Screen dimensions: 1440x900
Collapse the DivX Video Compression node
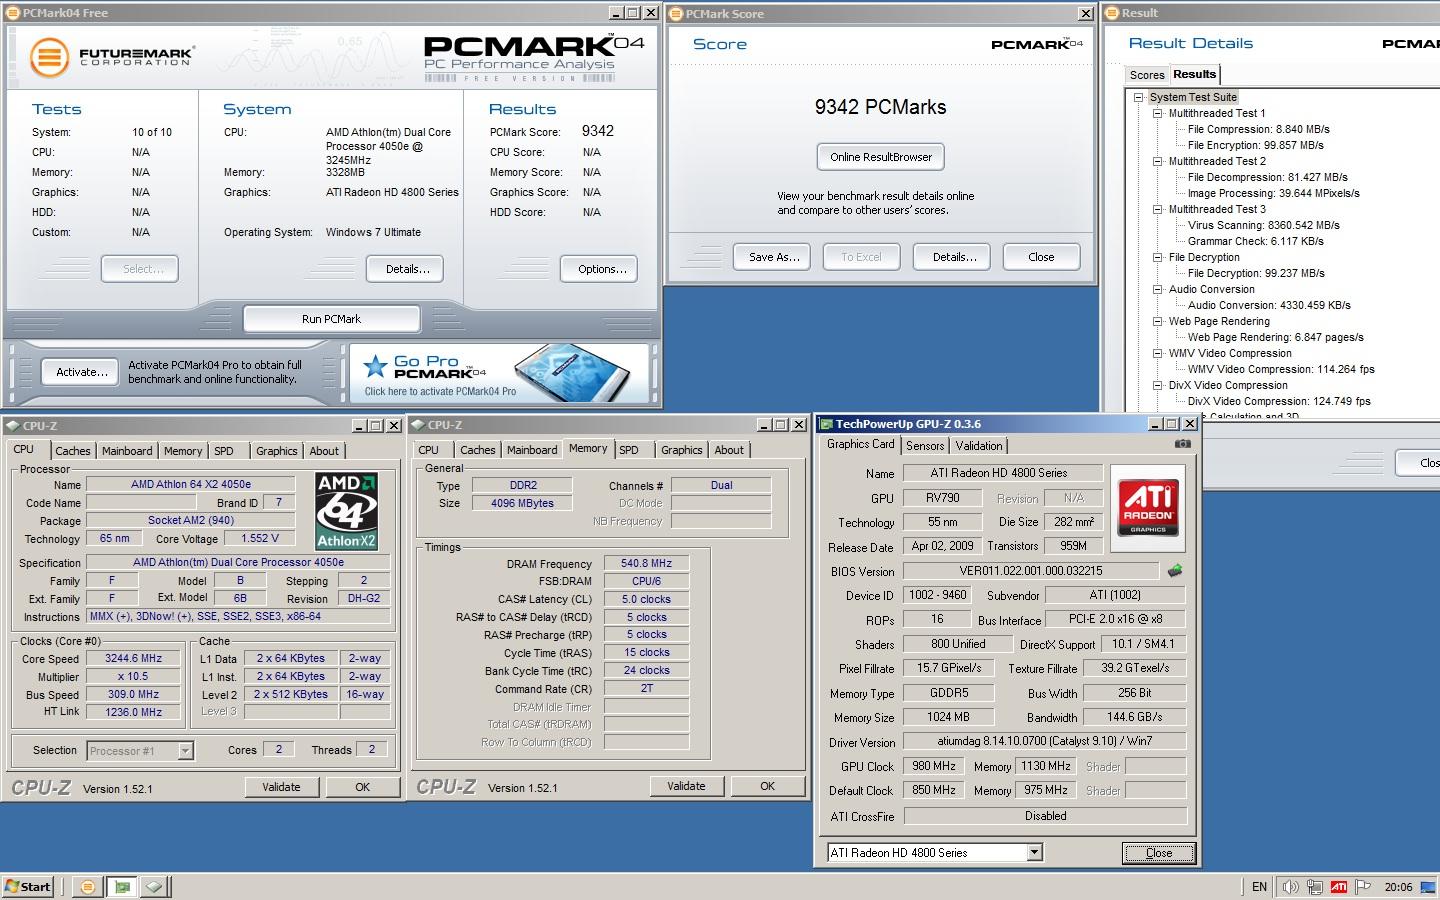click(1158, 385)
